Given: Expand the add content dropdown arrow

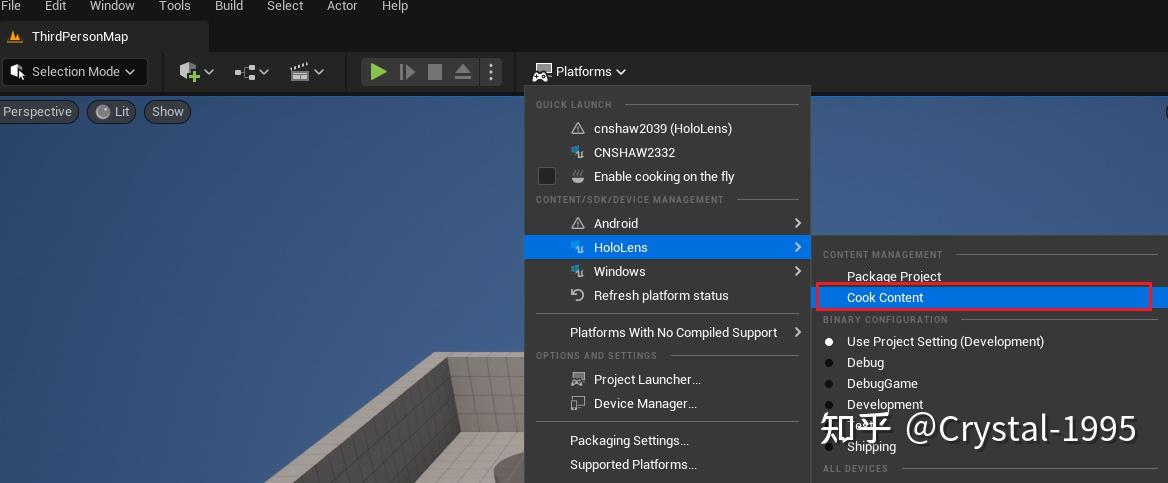Looking at the screenshot, I should (209, 72).
